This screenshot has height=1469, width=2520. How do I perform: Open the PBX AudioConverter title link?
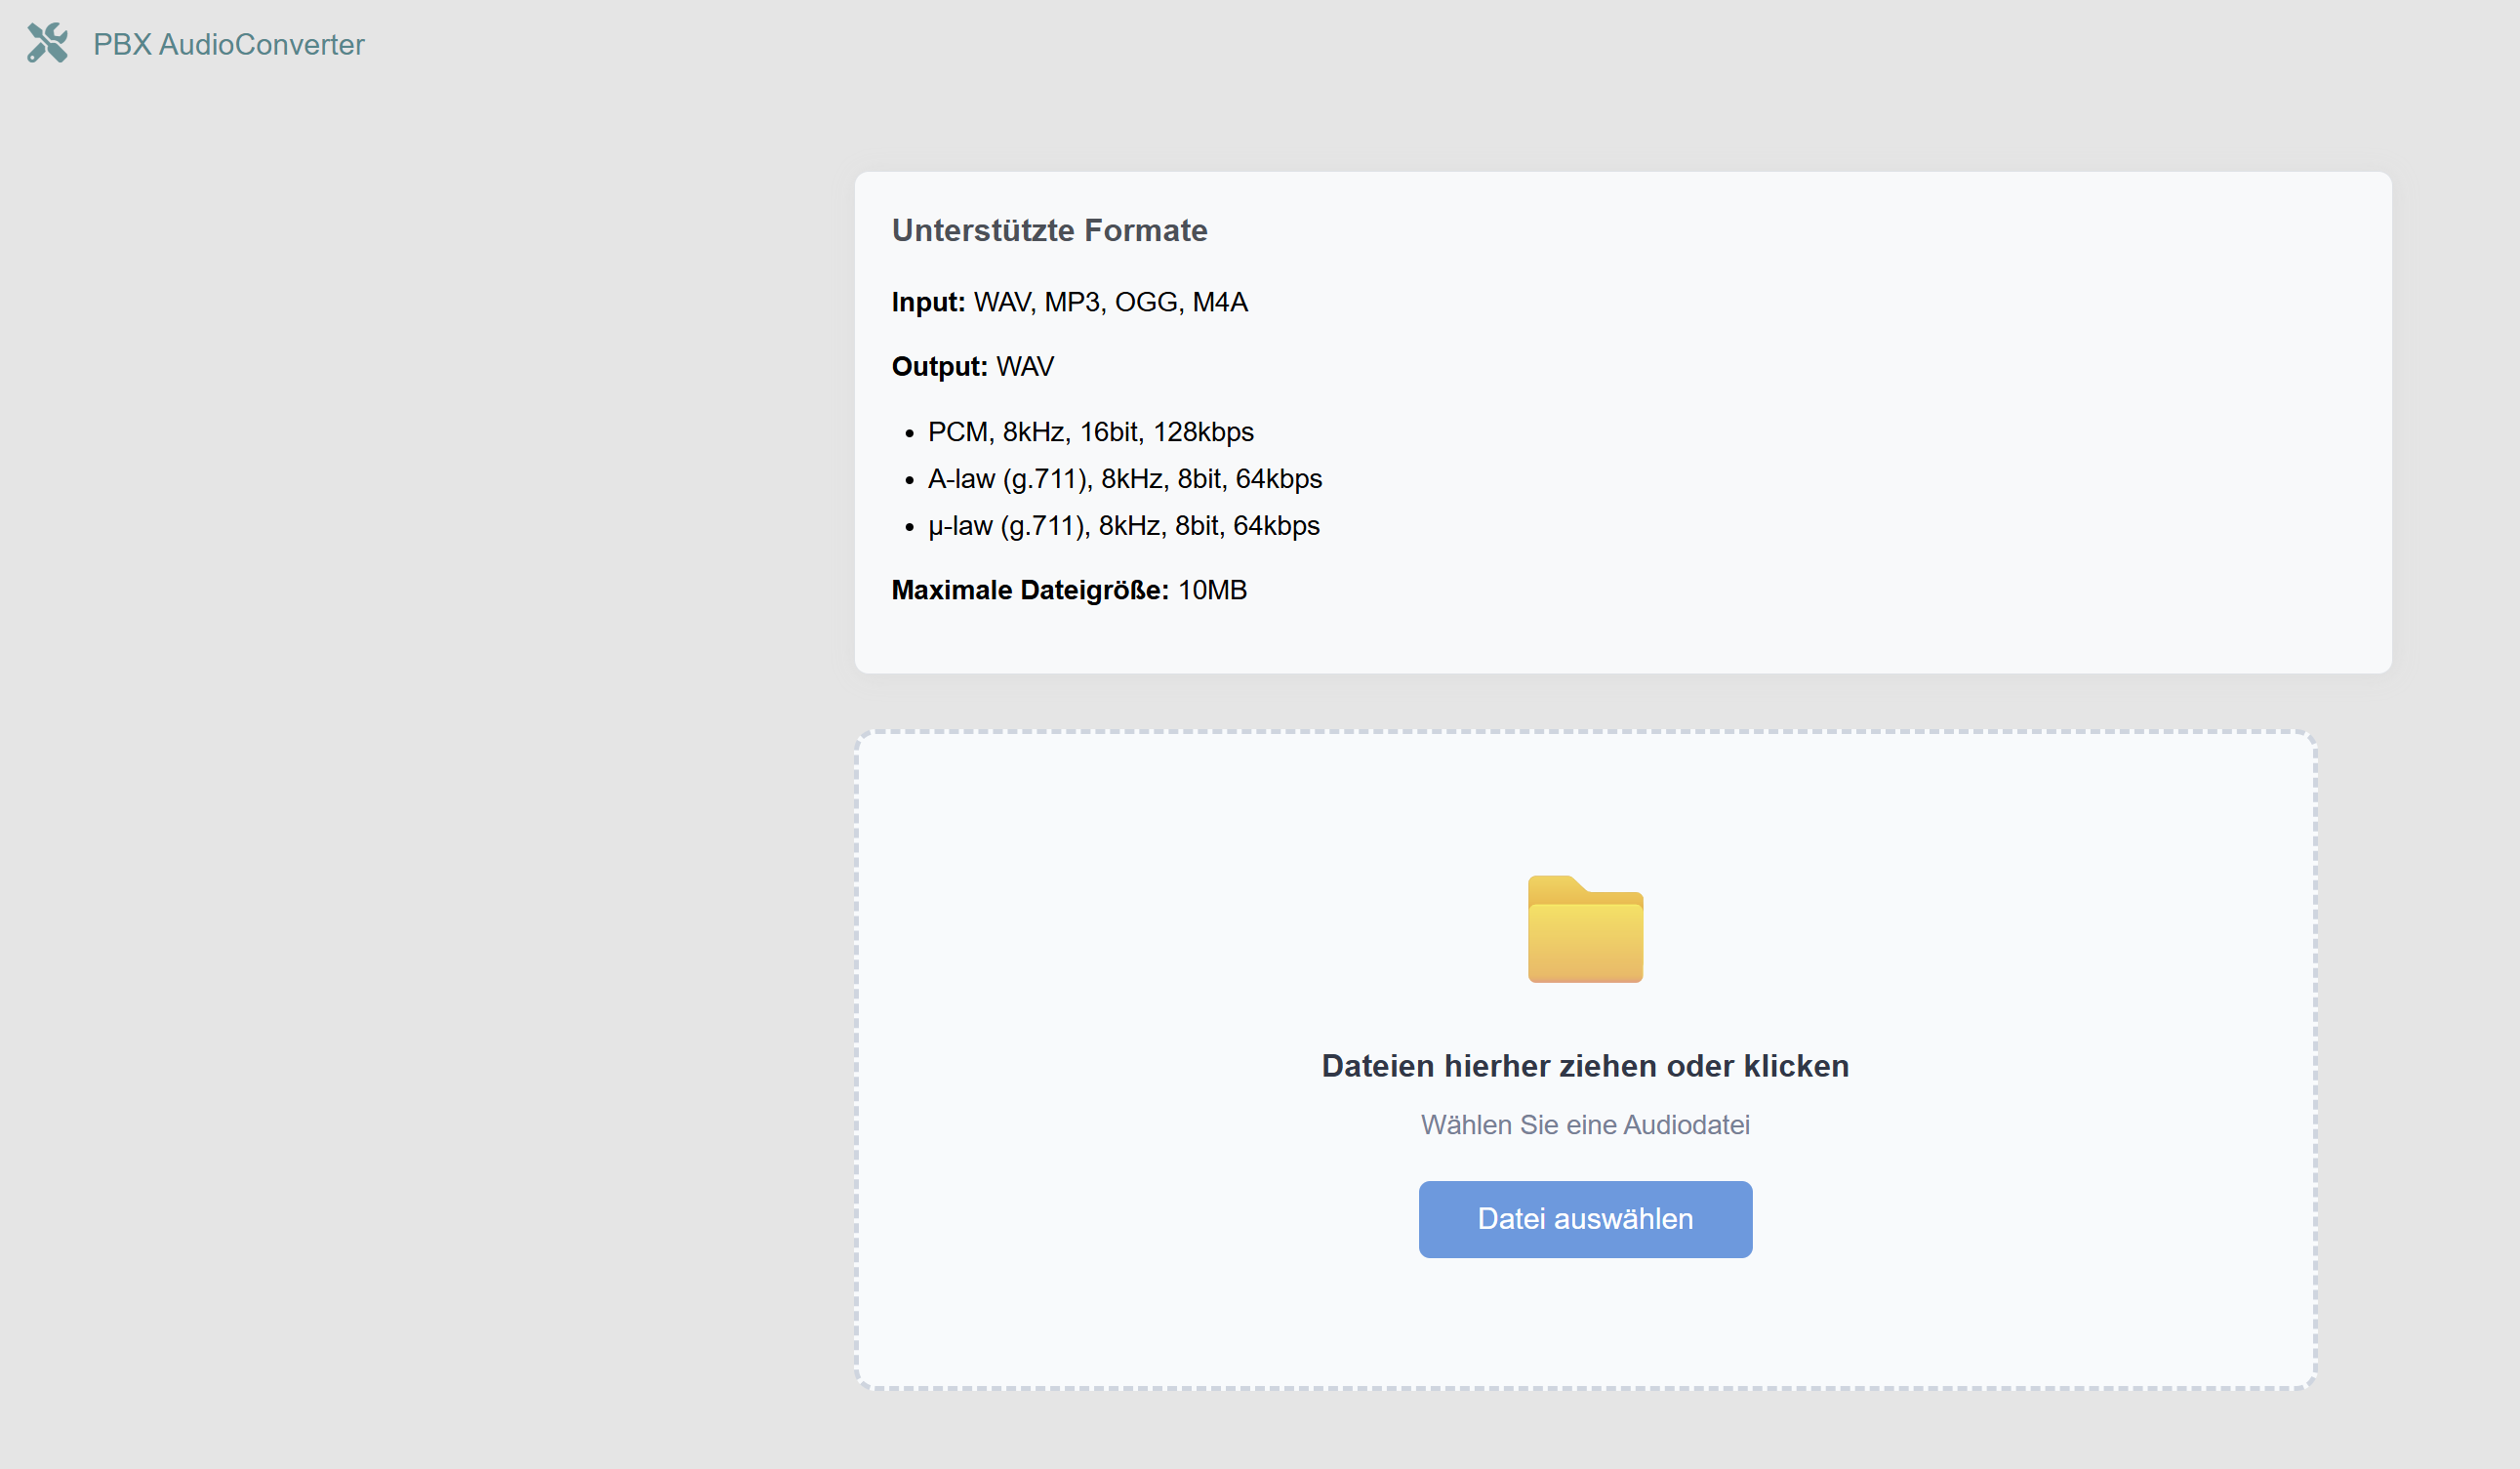(228, 45)
